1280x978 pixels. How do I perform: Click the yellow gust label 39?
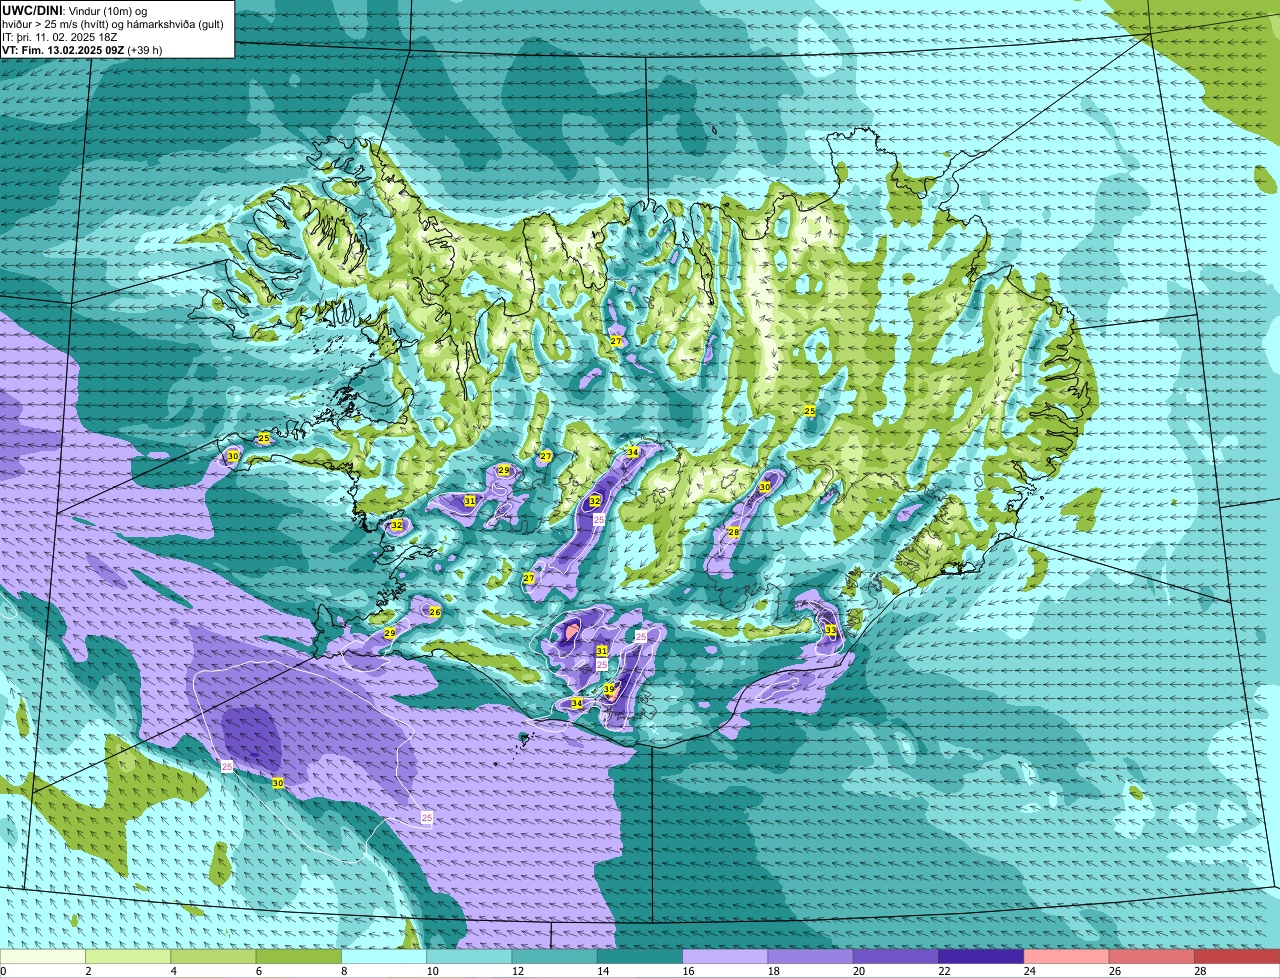(x=609, y=689)
